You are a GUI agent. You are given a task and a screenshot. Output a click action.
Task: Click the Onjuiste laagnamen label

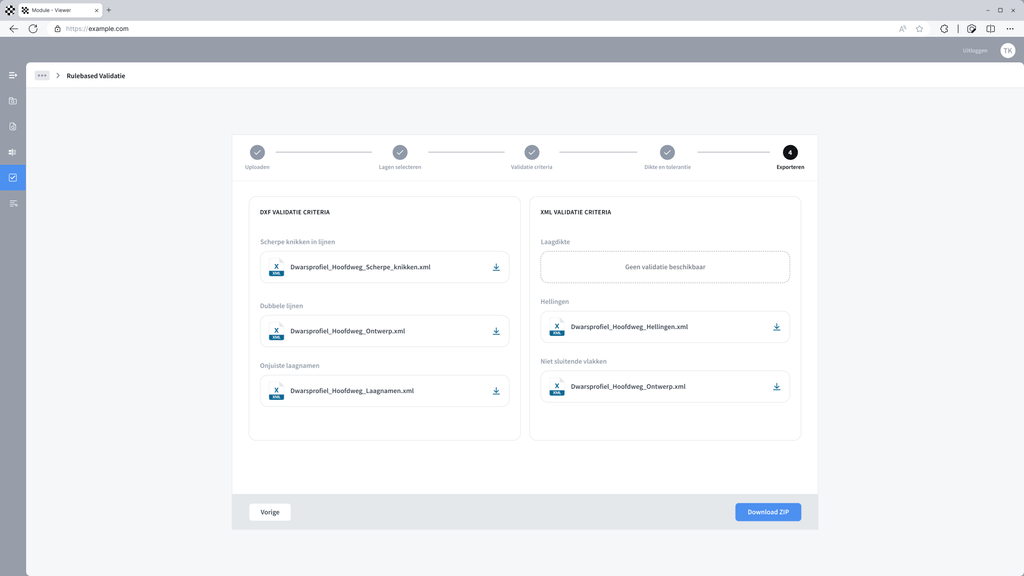tap(289, 366)
